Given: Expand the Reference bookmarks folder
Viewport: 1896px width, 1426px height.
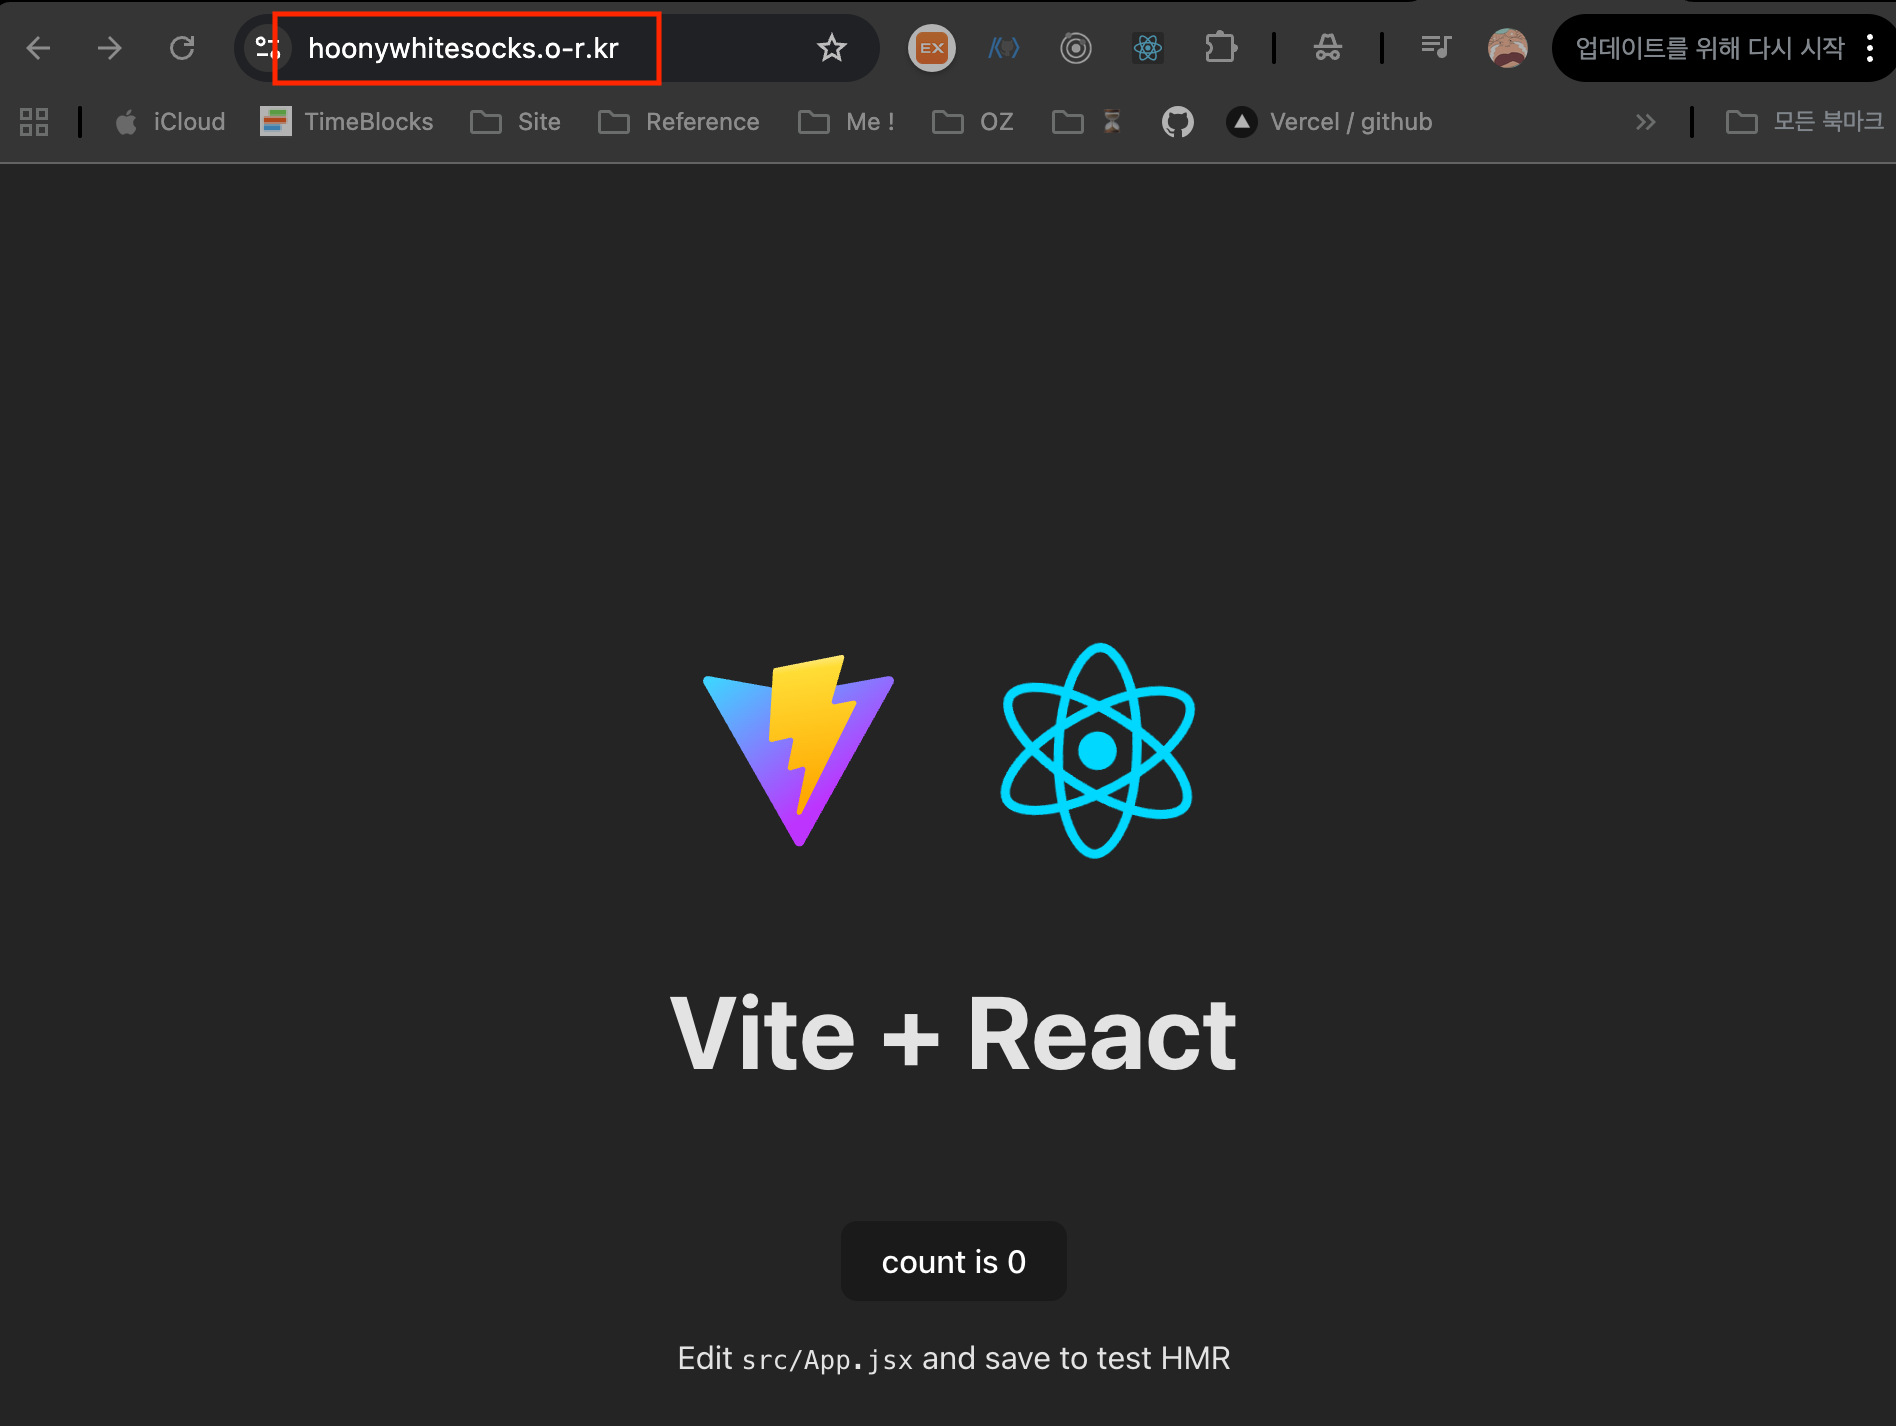Looking at the screenshot, I should [679, 122].
